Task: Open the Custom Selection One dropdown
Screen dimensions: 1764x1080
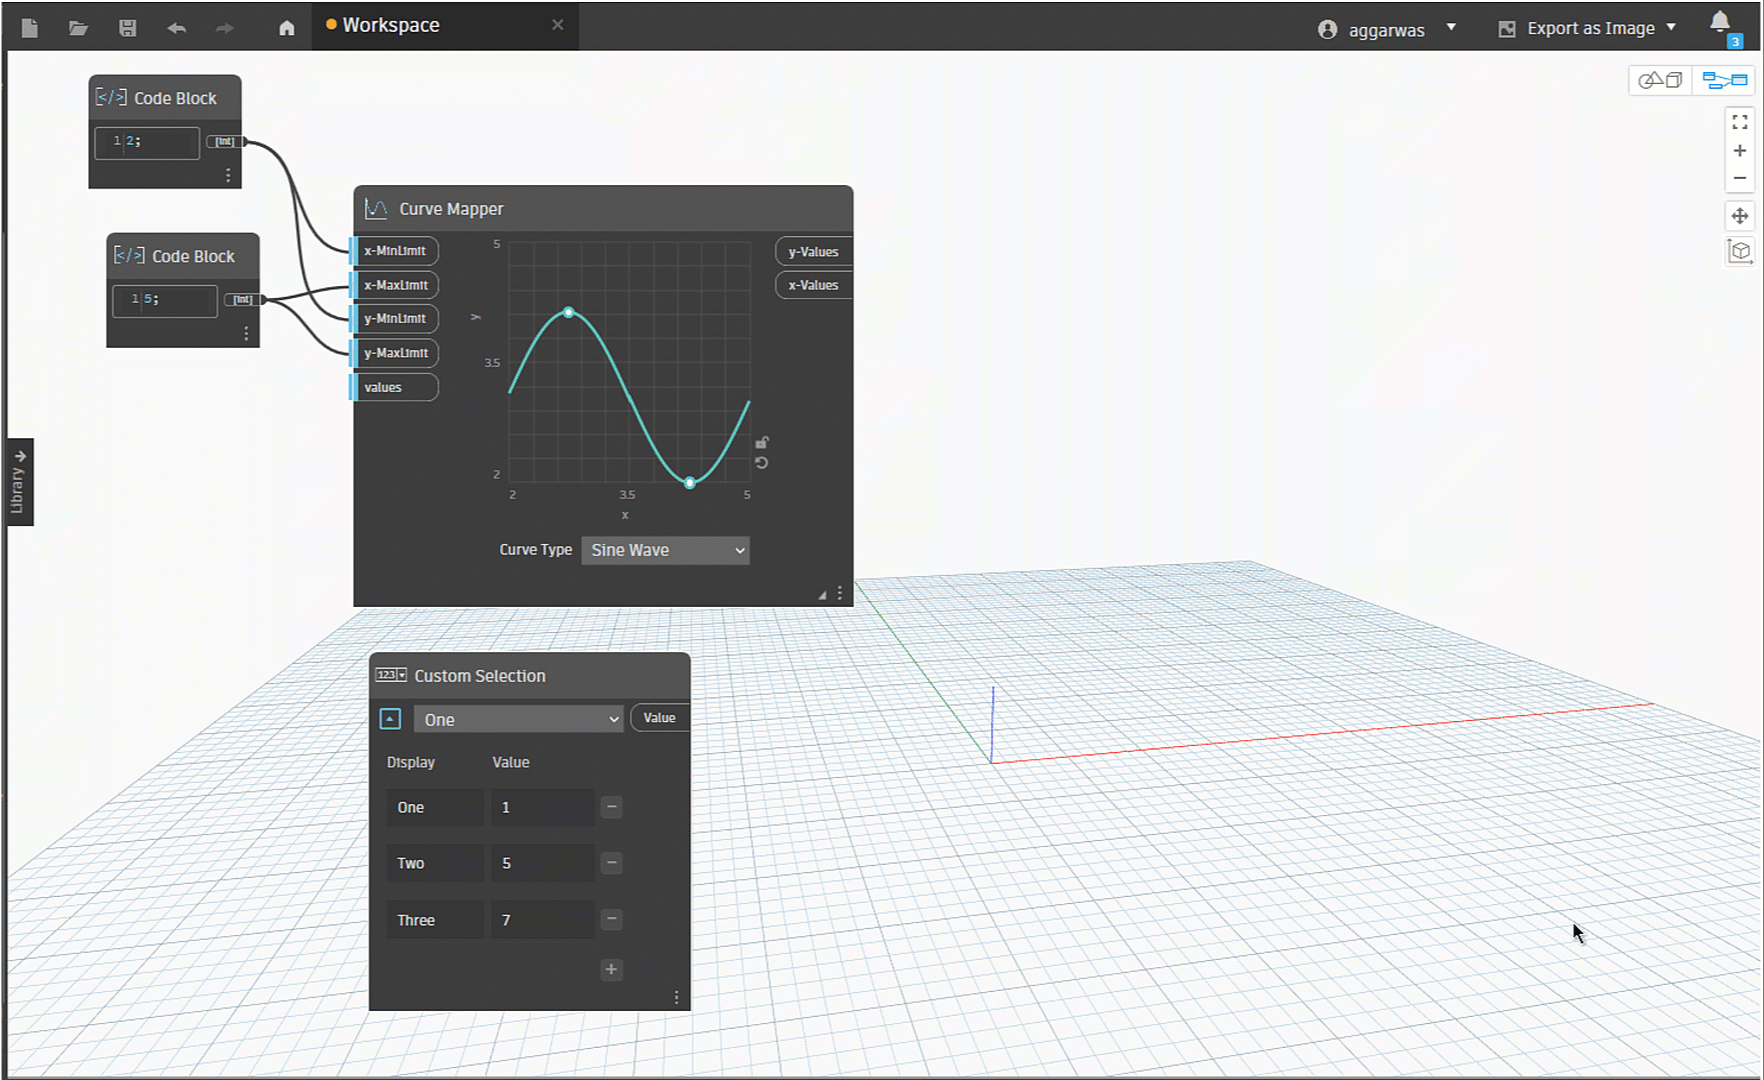Action: [519, 720]
